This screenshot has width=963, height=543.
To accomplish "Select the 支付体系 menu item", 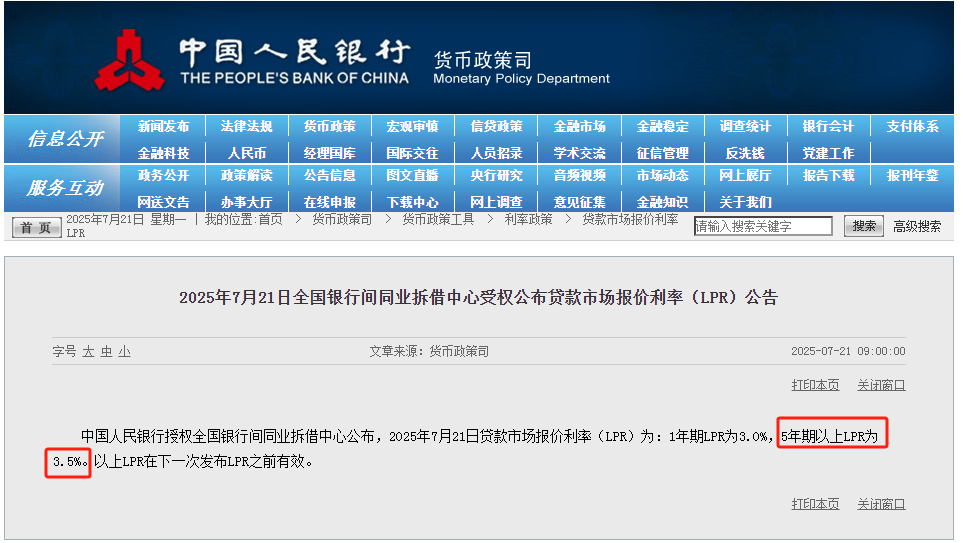I will (x=912, y=127).
